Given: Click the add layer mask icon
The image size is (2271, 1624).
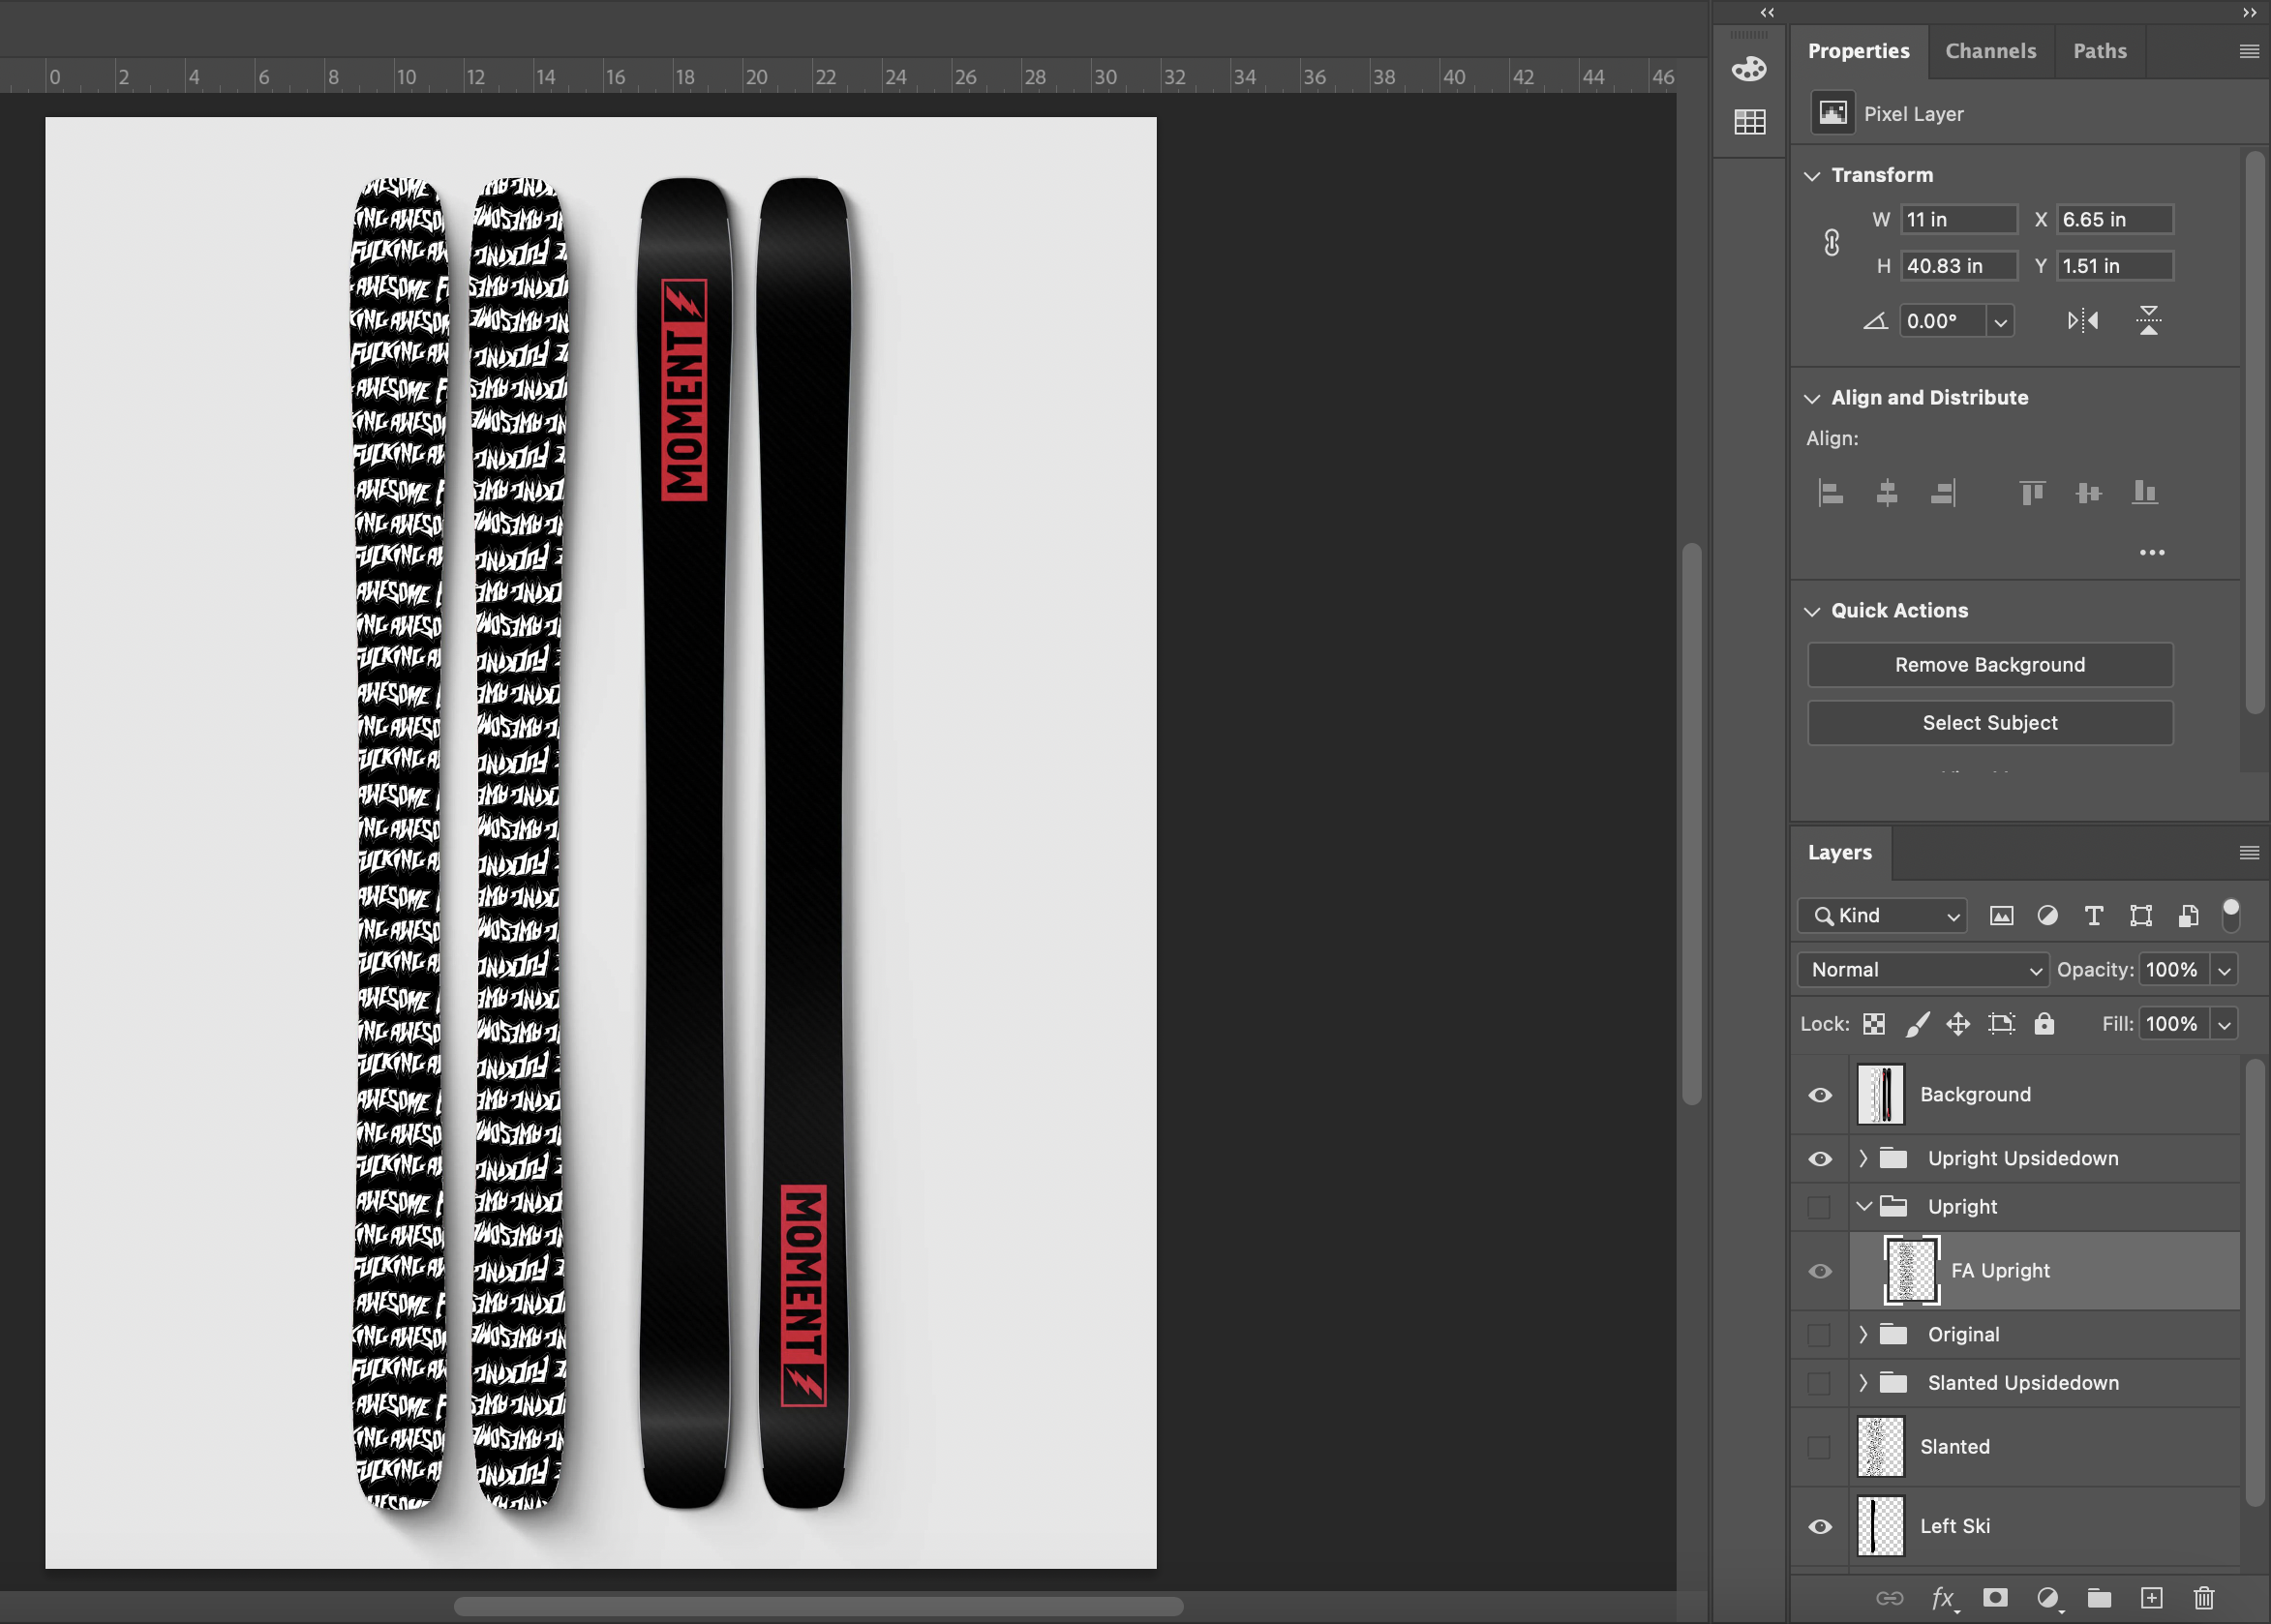Looking at the screenshot, I should pos(1995,1598).
